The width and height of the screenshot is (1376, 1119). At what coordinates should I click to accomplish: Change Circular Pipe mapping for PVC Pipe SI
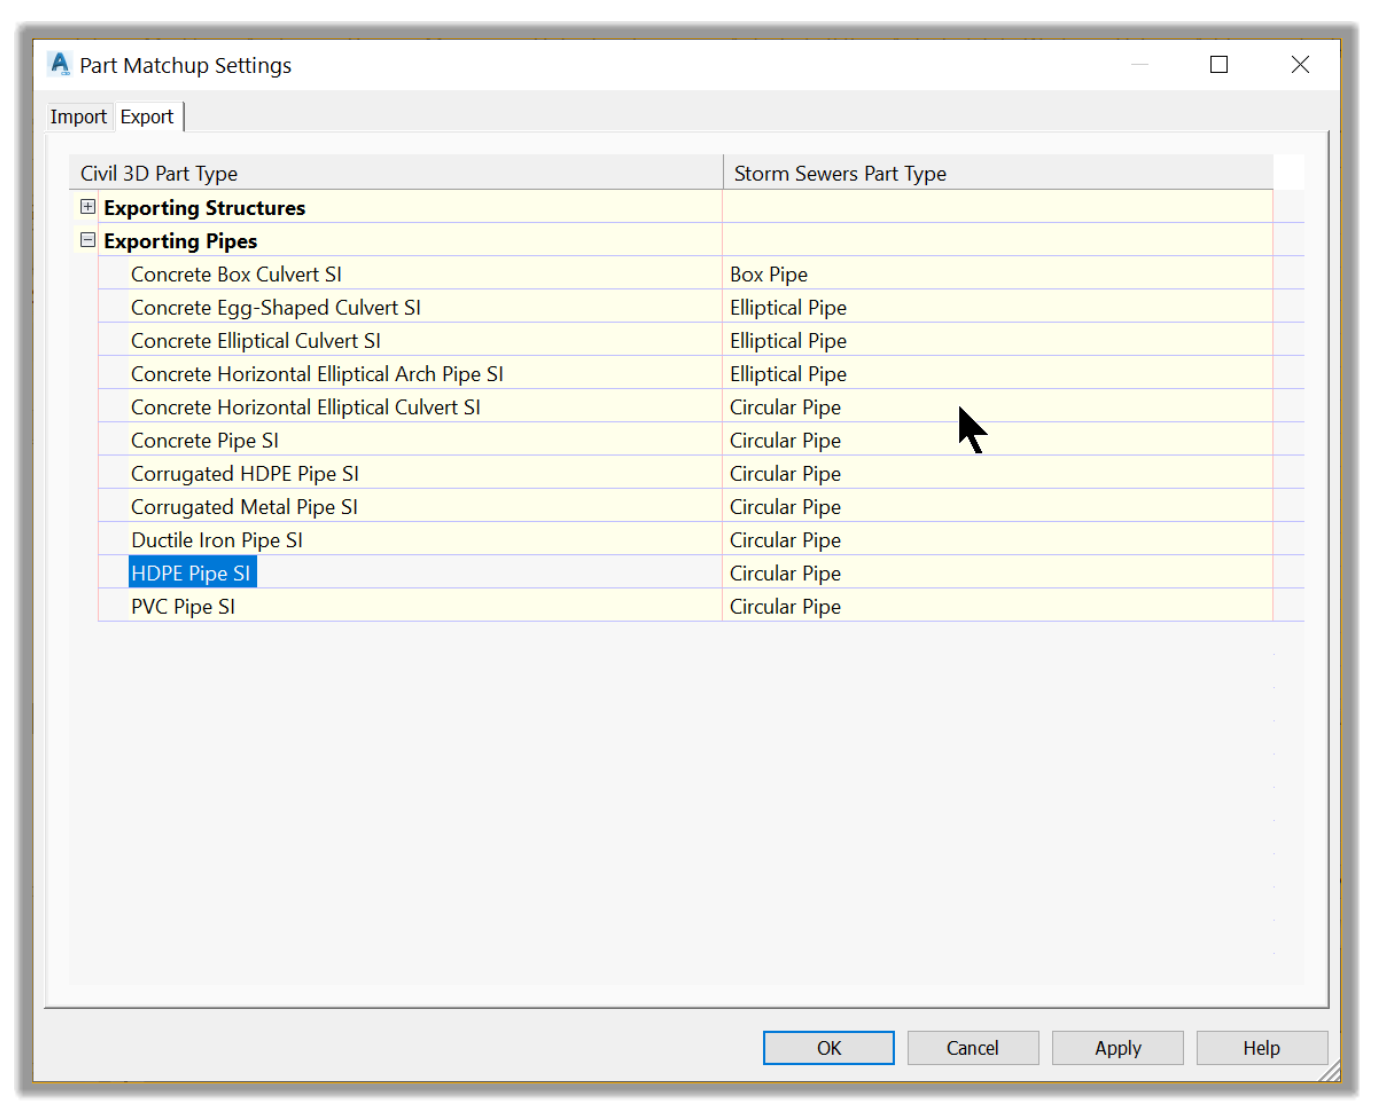tap(997, 606)
